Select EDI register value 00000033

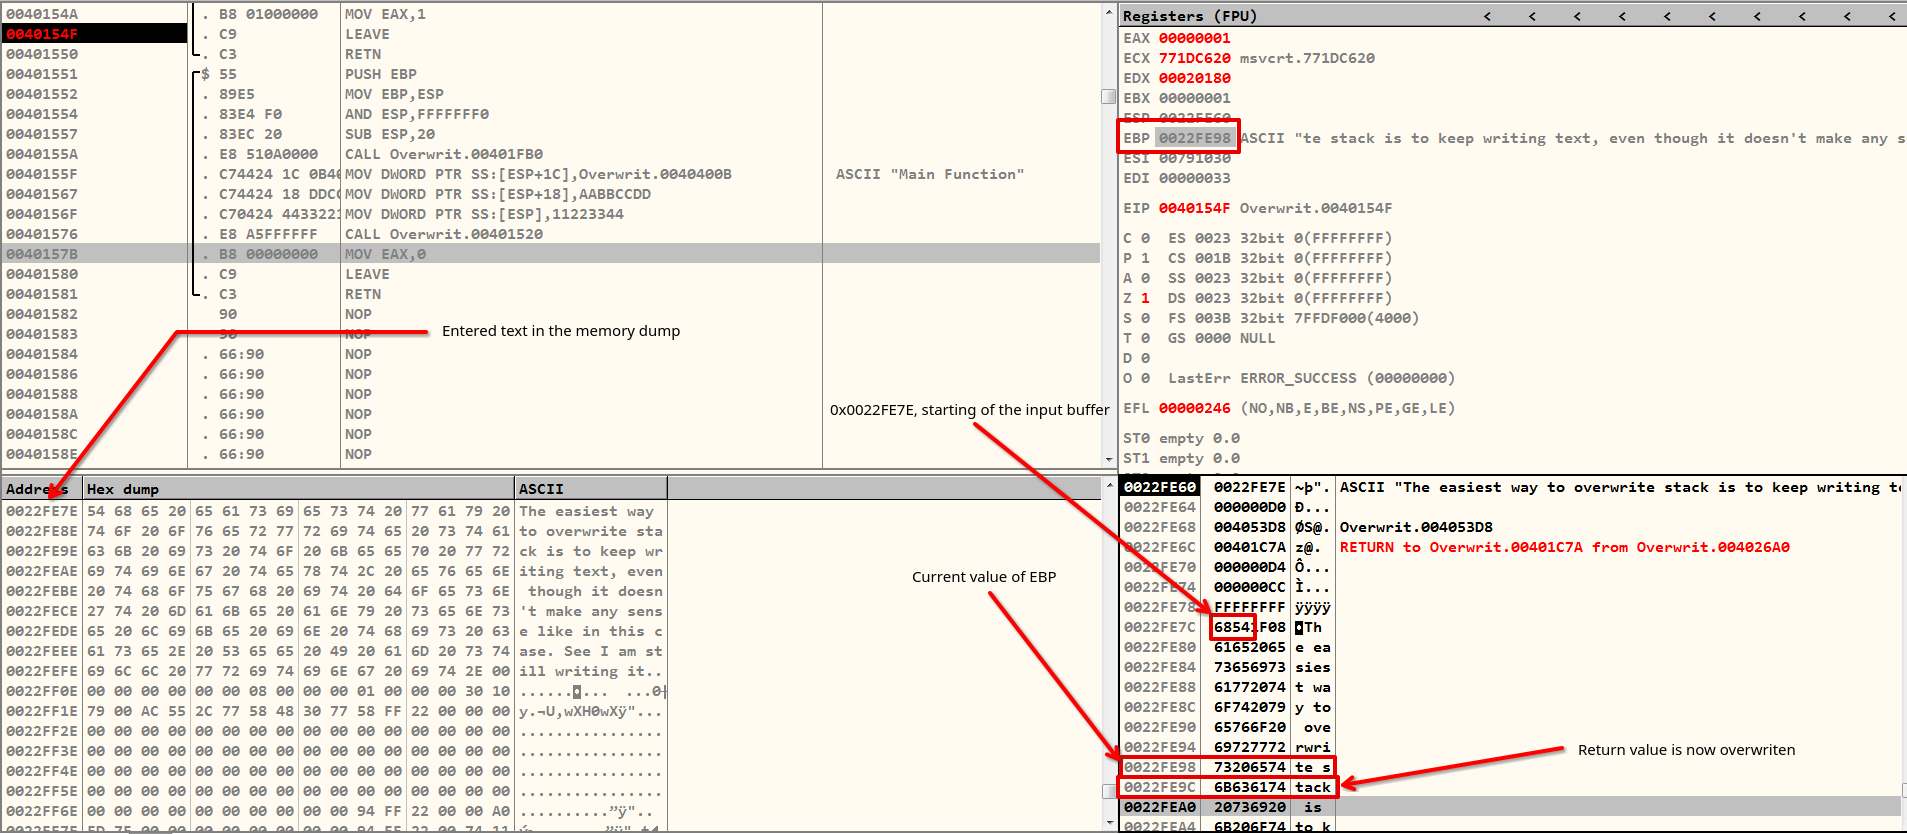1194,178
